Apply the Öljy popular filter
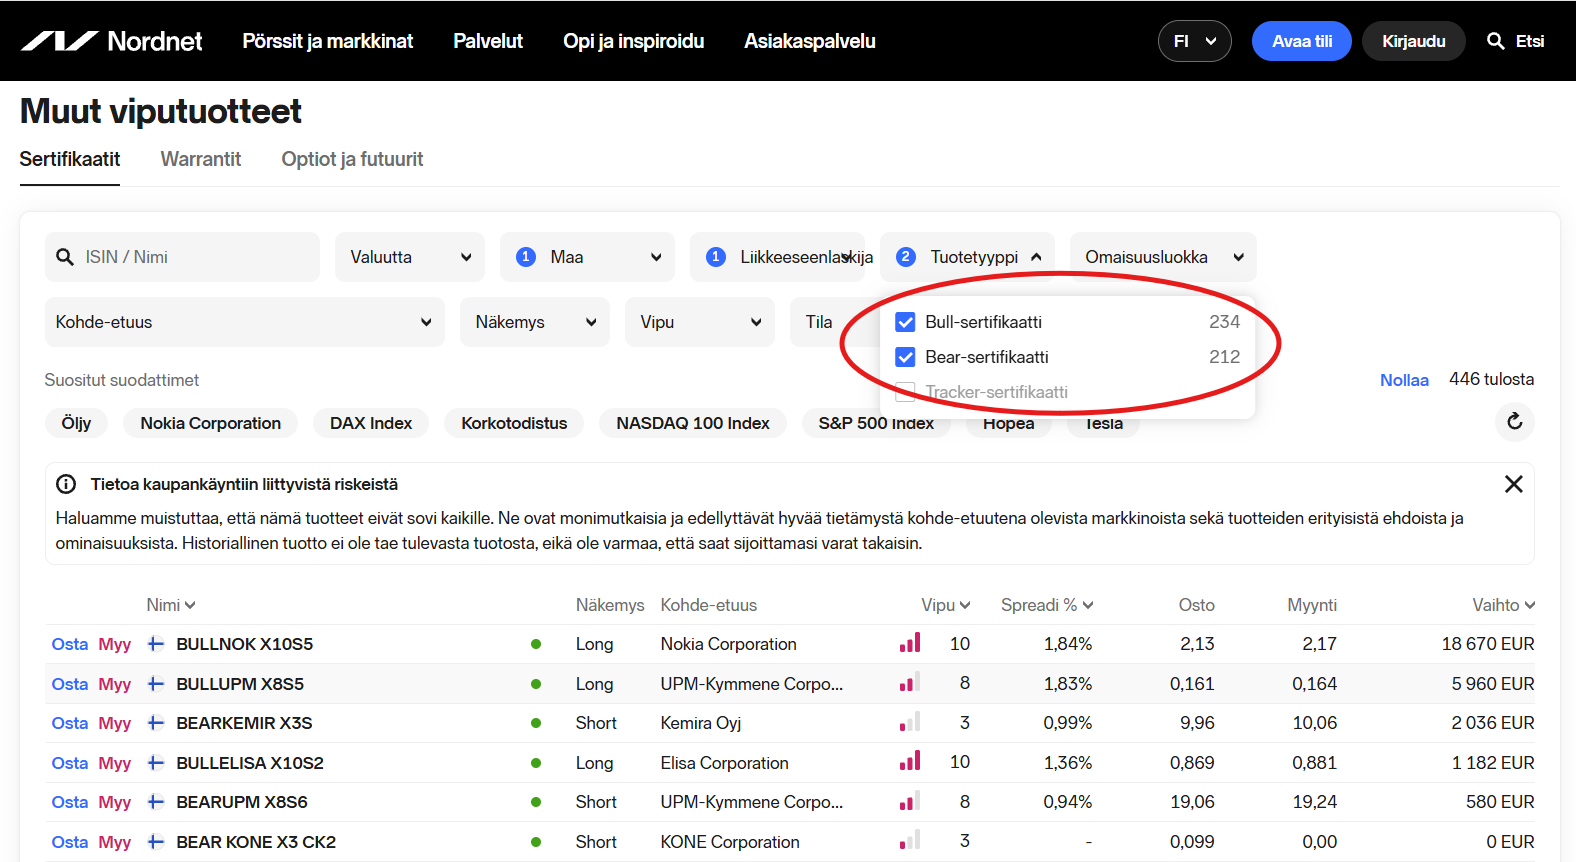This screenshot has height=862, width=1576. pyautogui.click(x=76, y=423)
